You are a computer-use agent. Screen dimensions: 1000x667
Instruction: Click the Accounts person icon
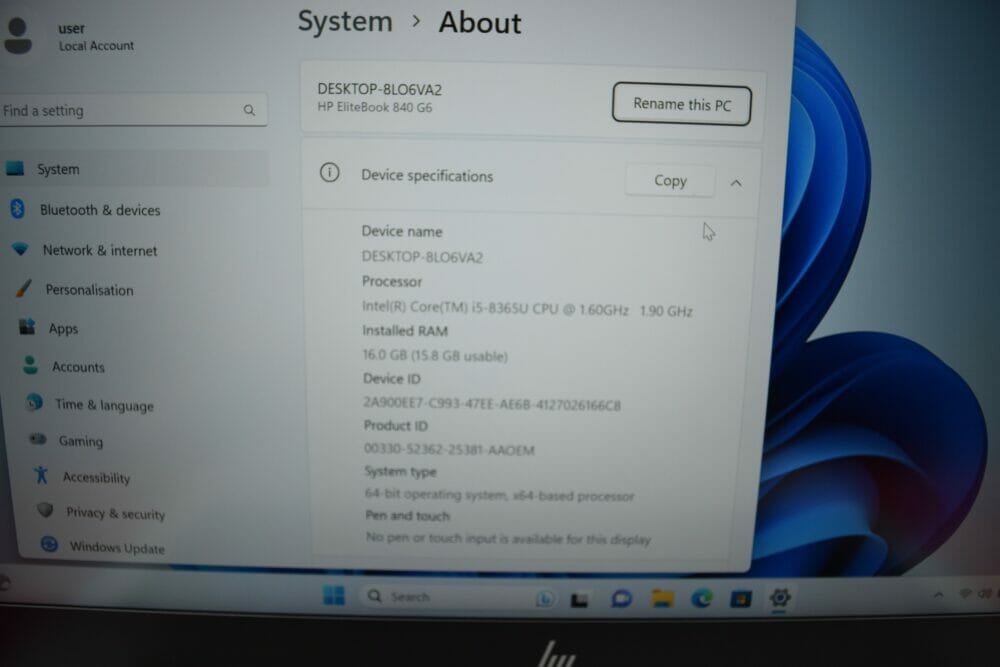(30, 365)
